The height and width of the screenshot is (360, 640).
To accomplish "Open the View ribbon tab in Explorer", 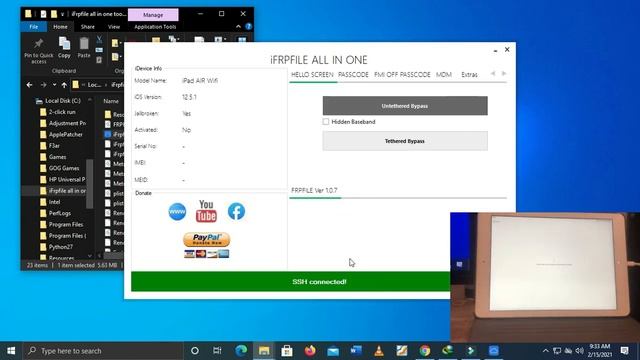I will click(114, 27).
